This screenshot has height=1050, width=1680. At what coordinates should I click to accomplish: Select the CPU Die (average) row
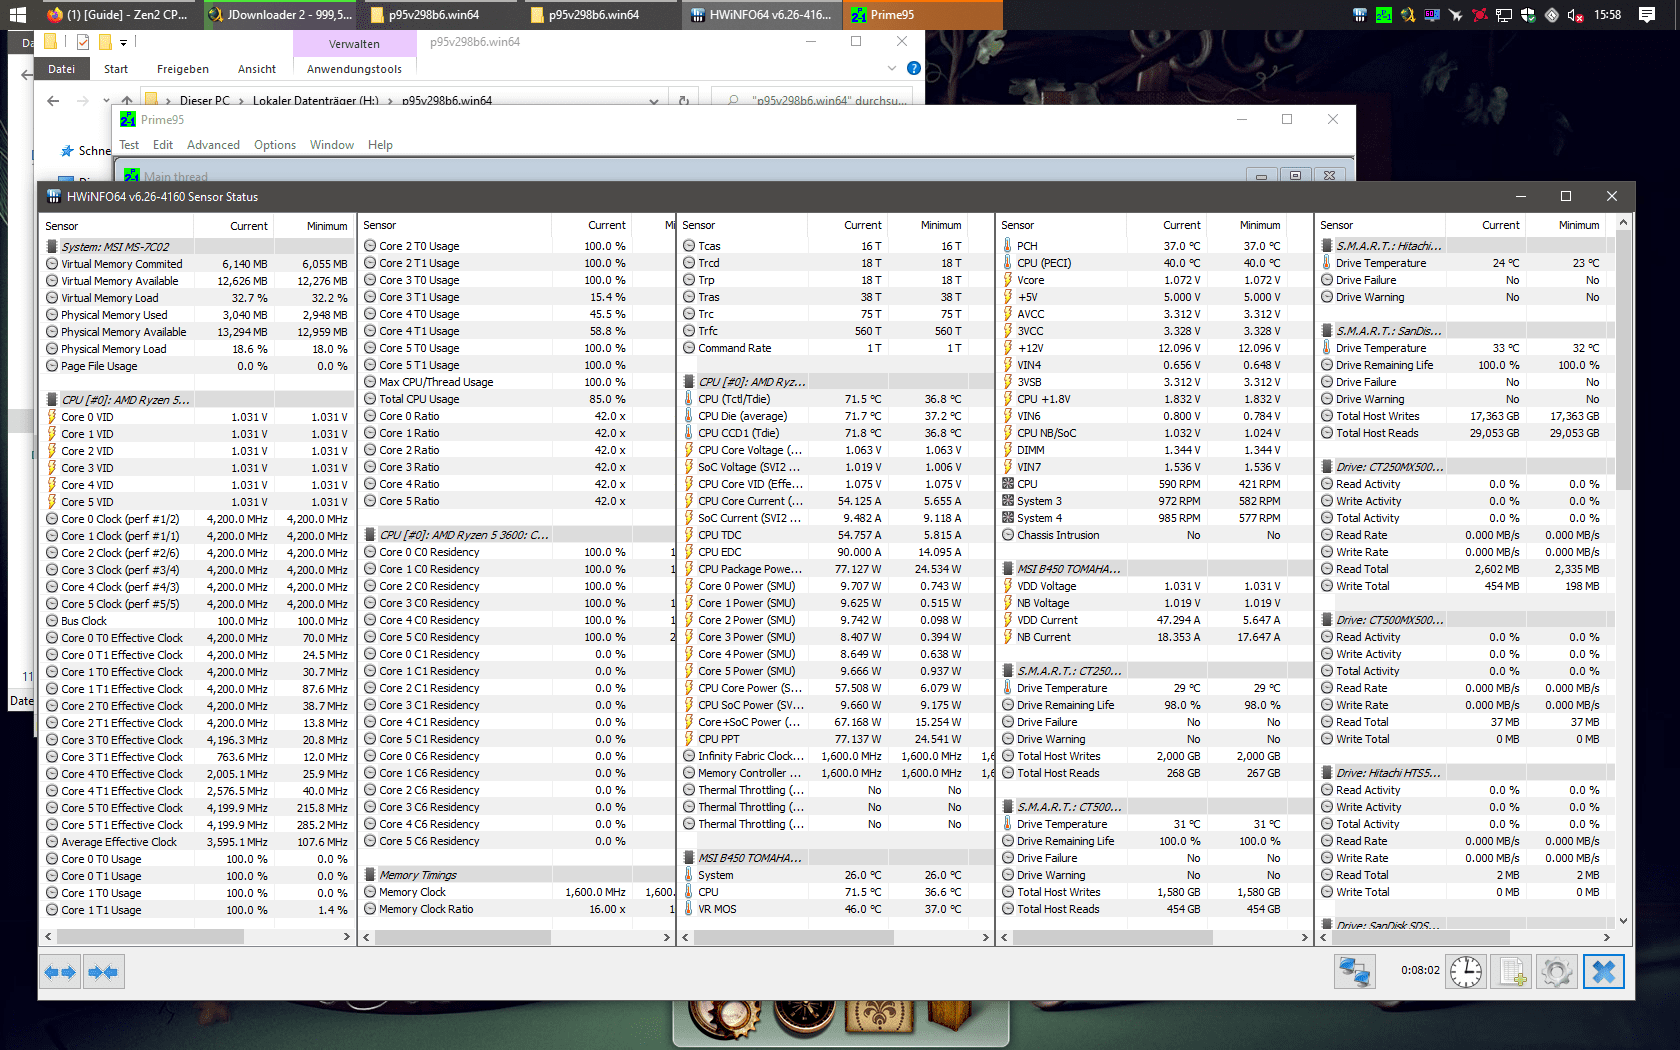[835, 416]
